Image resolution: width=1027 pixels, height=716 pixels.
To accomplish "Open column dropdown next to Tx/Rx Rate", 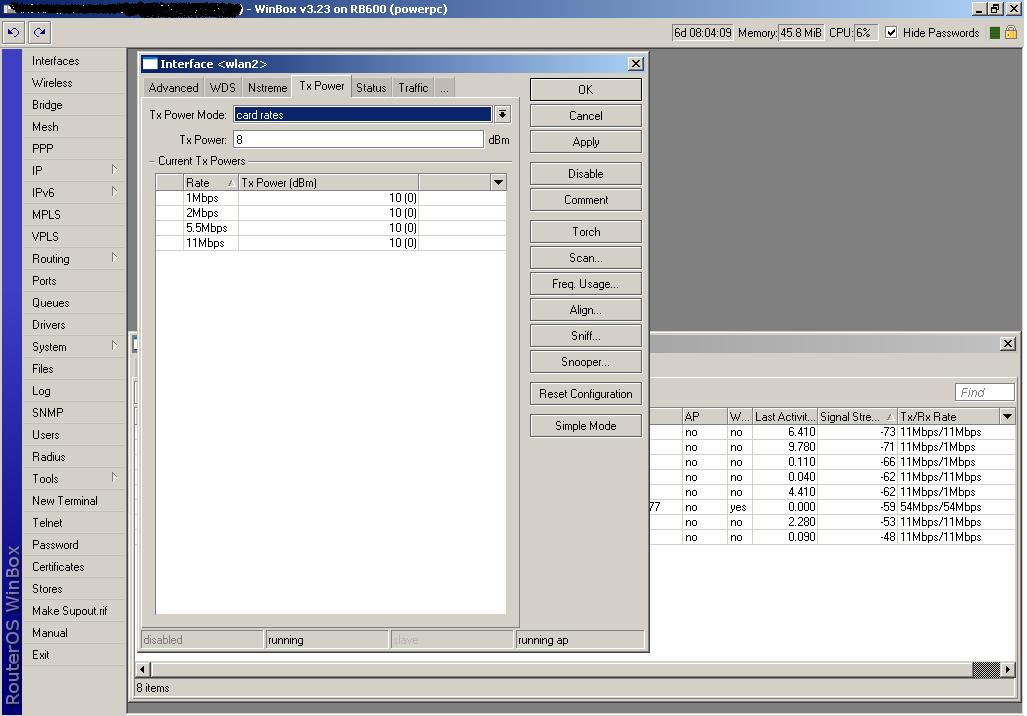I will coord(1007,417).
